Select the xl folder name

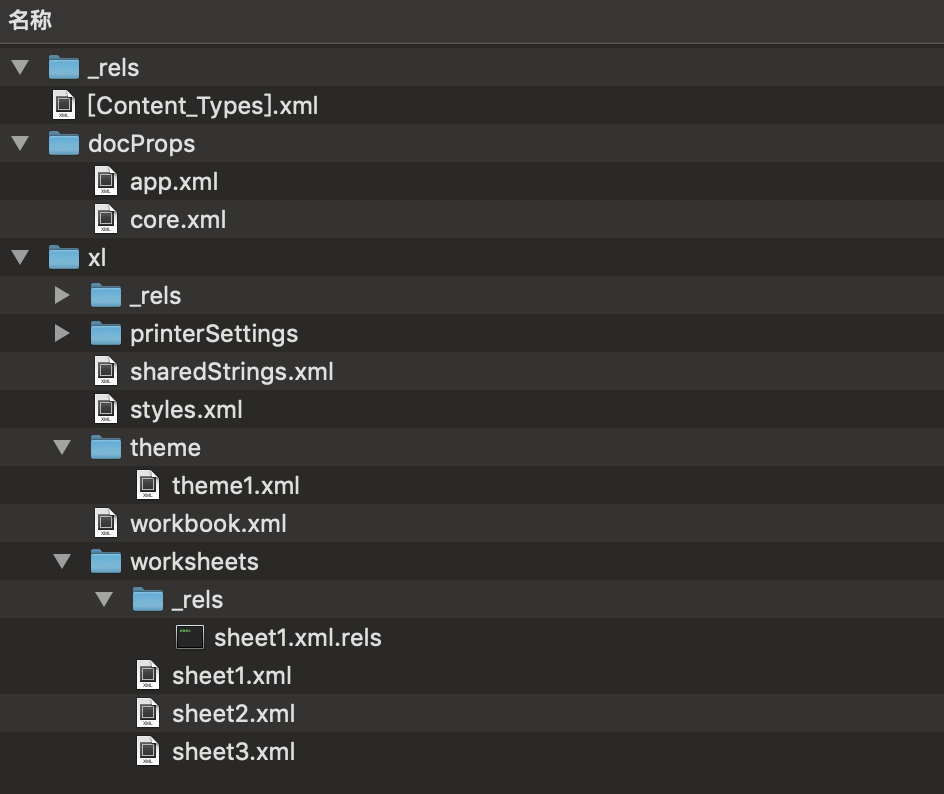coord(97,257)
